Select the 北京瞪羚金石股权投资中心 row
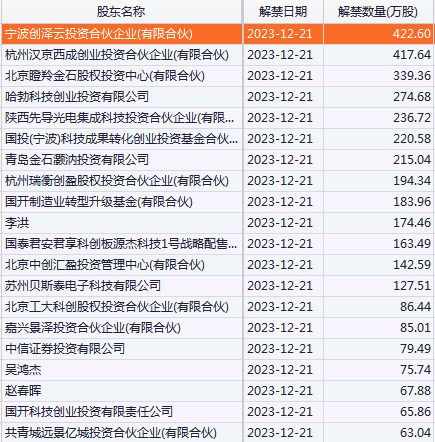 (217, 76)
